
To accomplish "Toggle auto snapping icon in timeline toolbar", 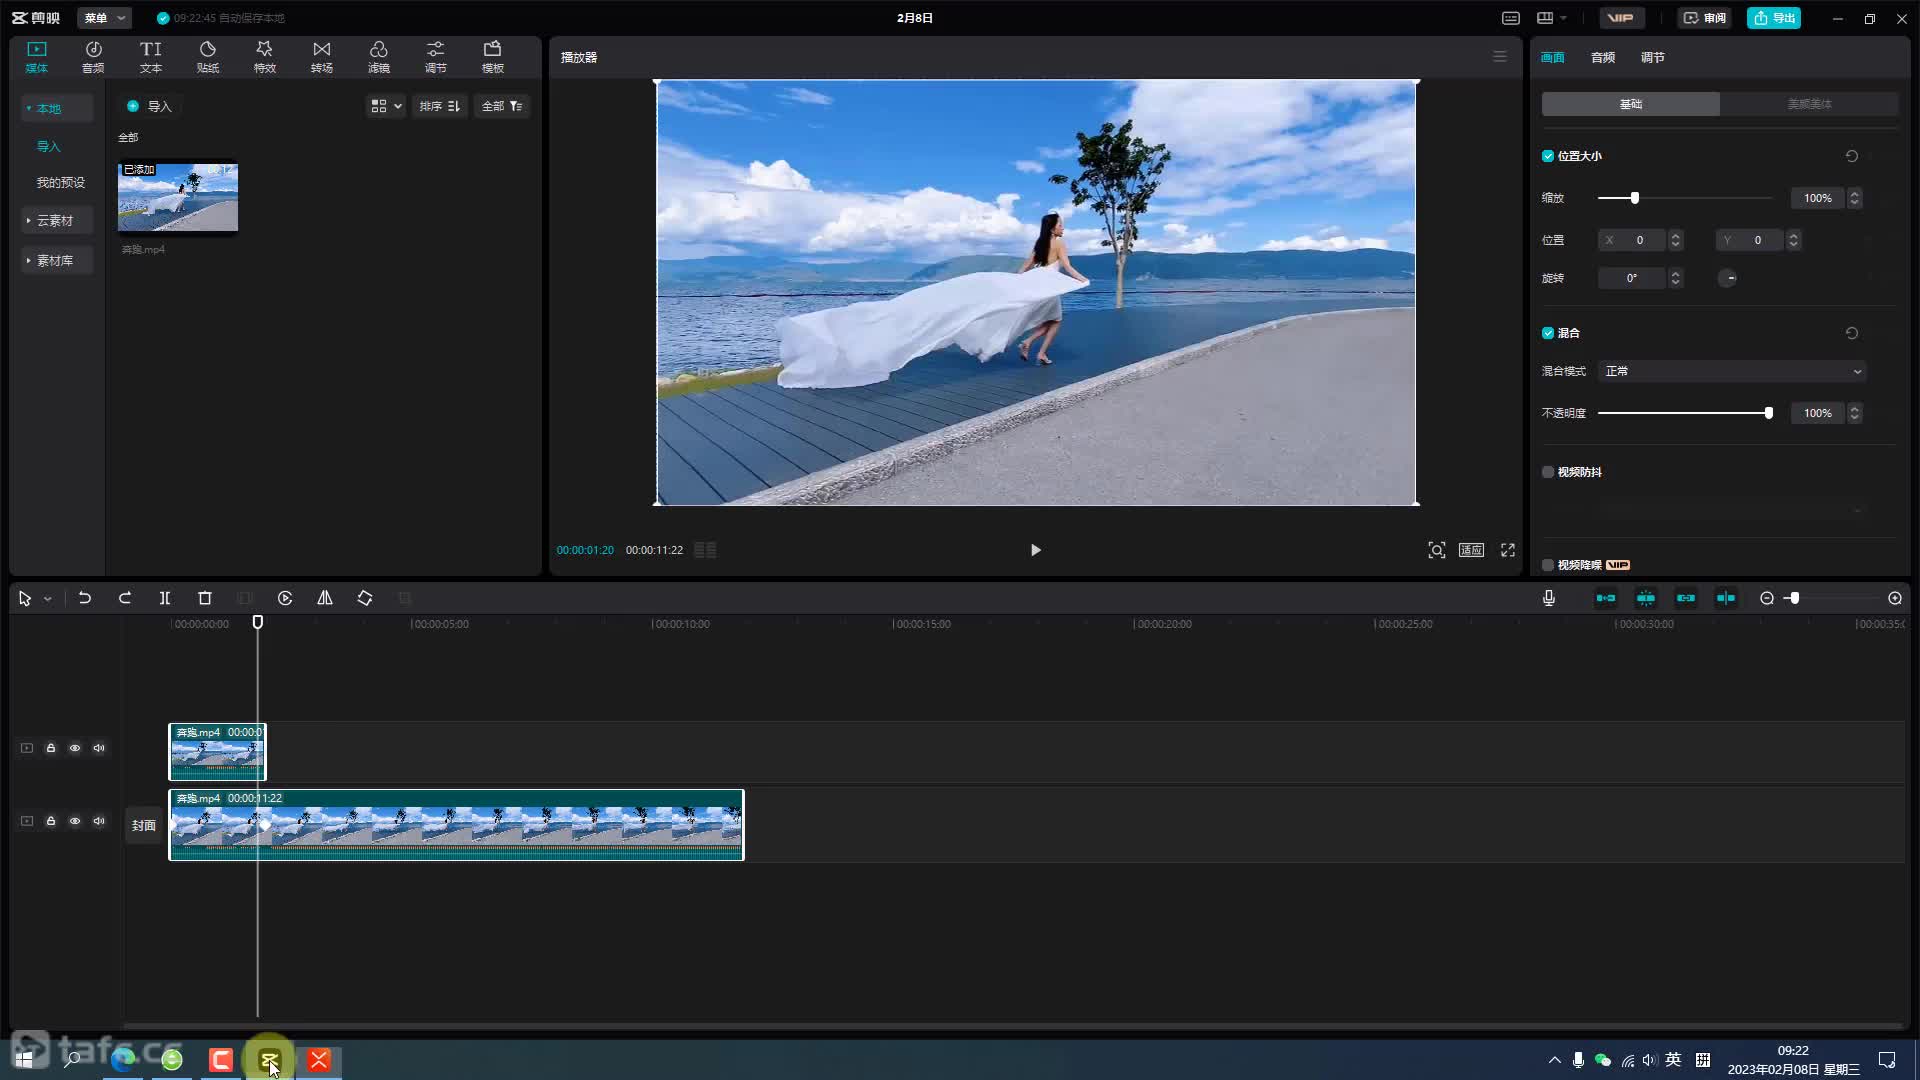I will 1646,598.
